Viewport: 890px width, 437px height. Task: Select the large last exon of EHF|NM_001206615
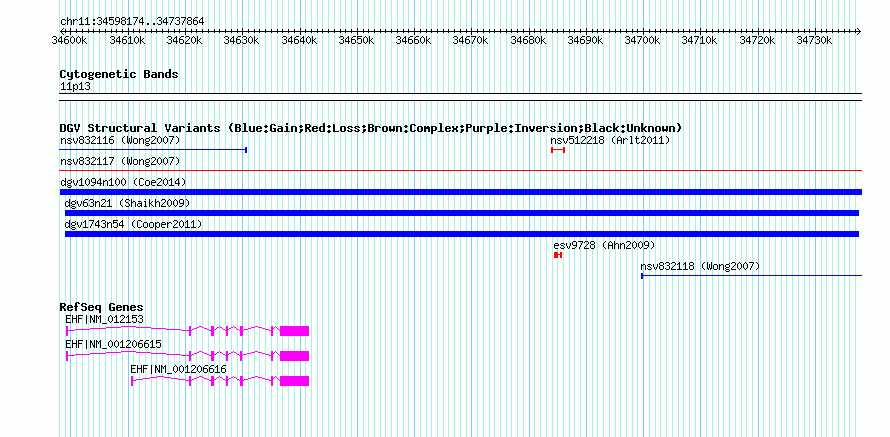click(x=295, y=356)
